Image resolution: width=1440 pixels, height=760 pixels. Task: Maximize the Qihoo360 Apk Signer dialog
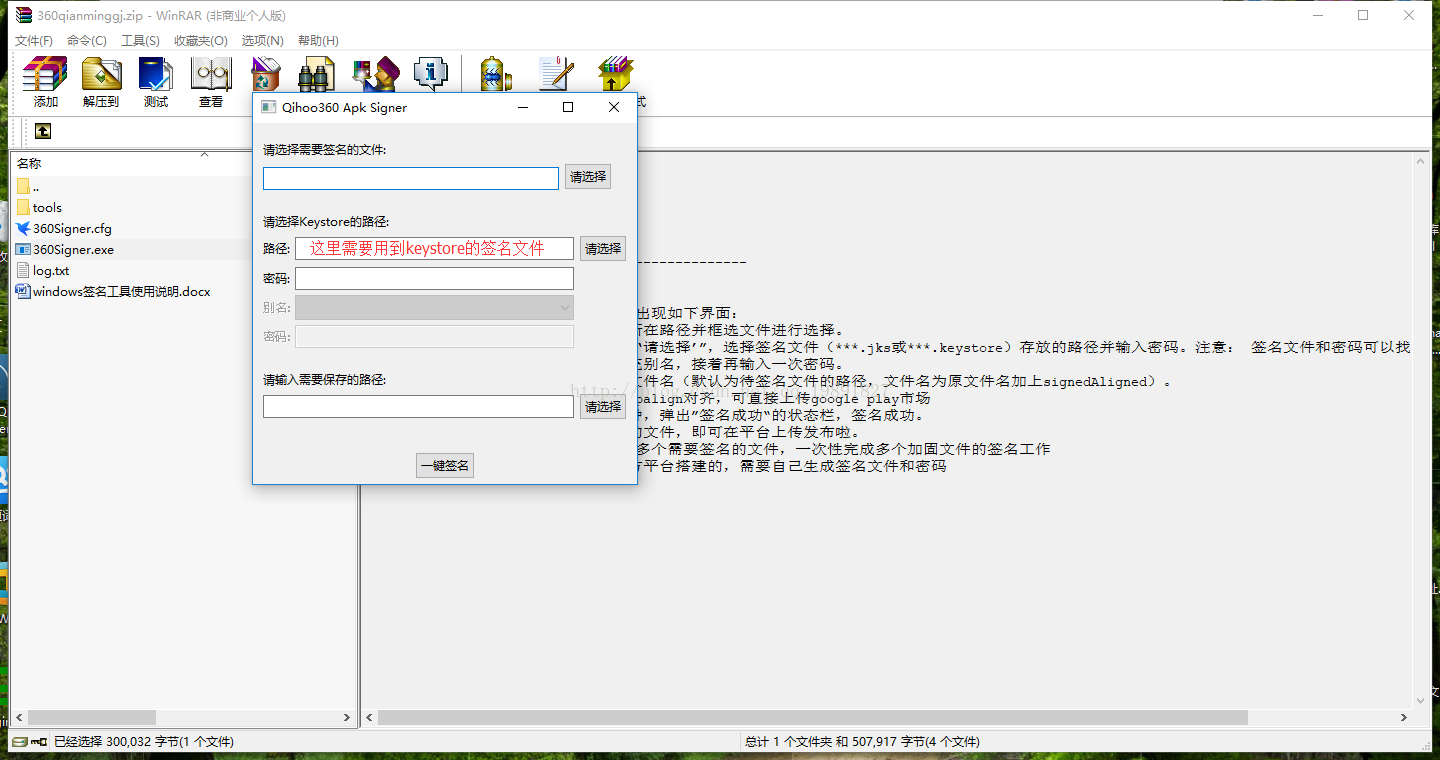(568, 107)
